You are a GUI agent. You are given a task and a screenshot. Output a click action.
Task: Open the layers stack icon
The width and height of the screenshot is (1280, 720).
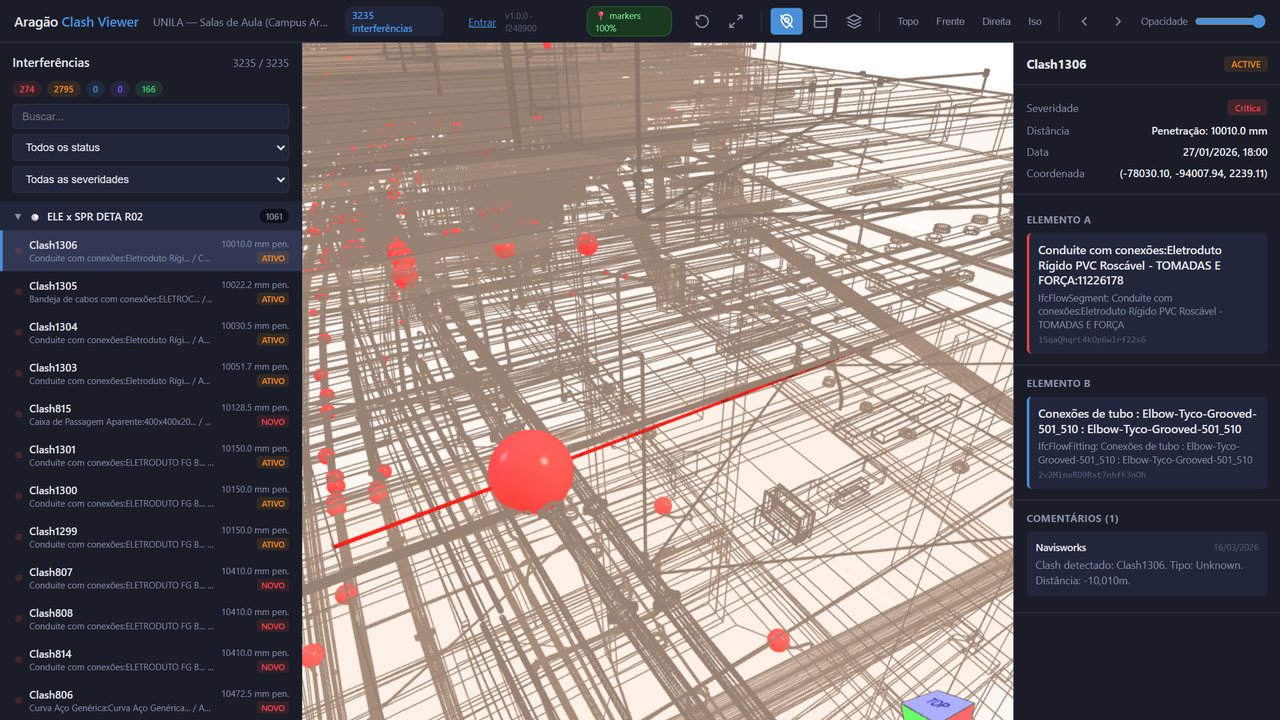coord(854,21)
